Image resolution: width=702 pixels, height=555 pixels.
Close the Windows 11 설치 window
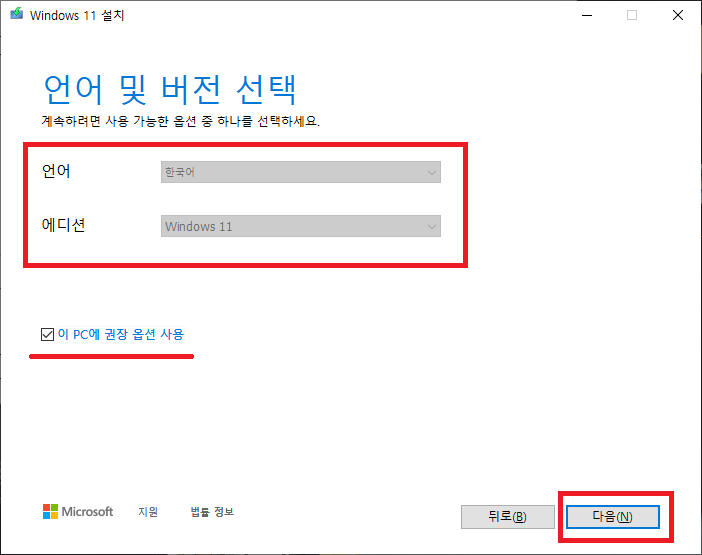[x=678, y=15]
